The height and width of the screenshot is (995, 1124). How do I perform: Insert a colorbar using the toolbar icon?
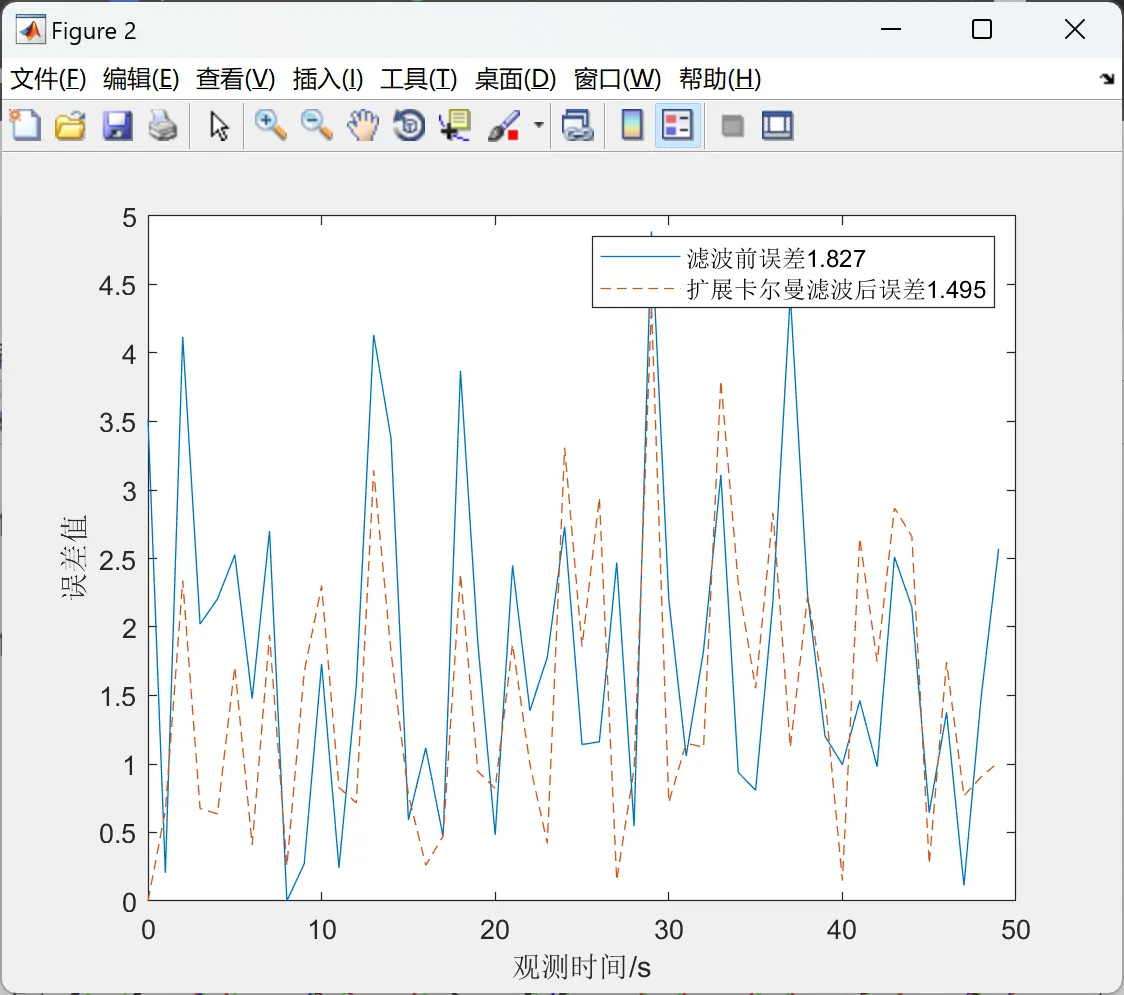click(632, 125)
